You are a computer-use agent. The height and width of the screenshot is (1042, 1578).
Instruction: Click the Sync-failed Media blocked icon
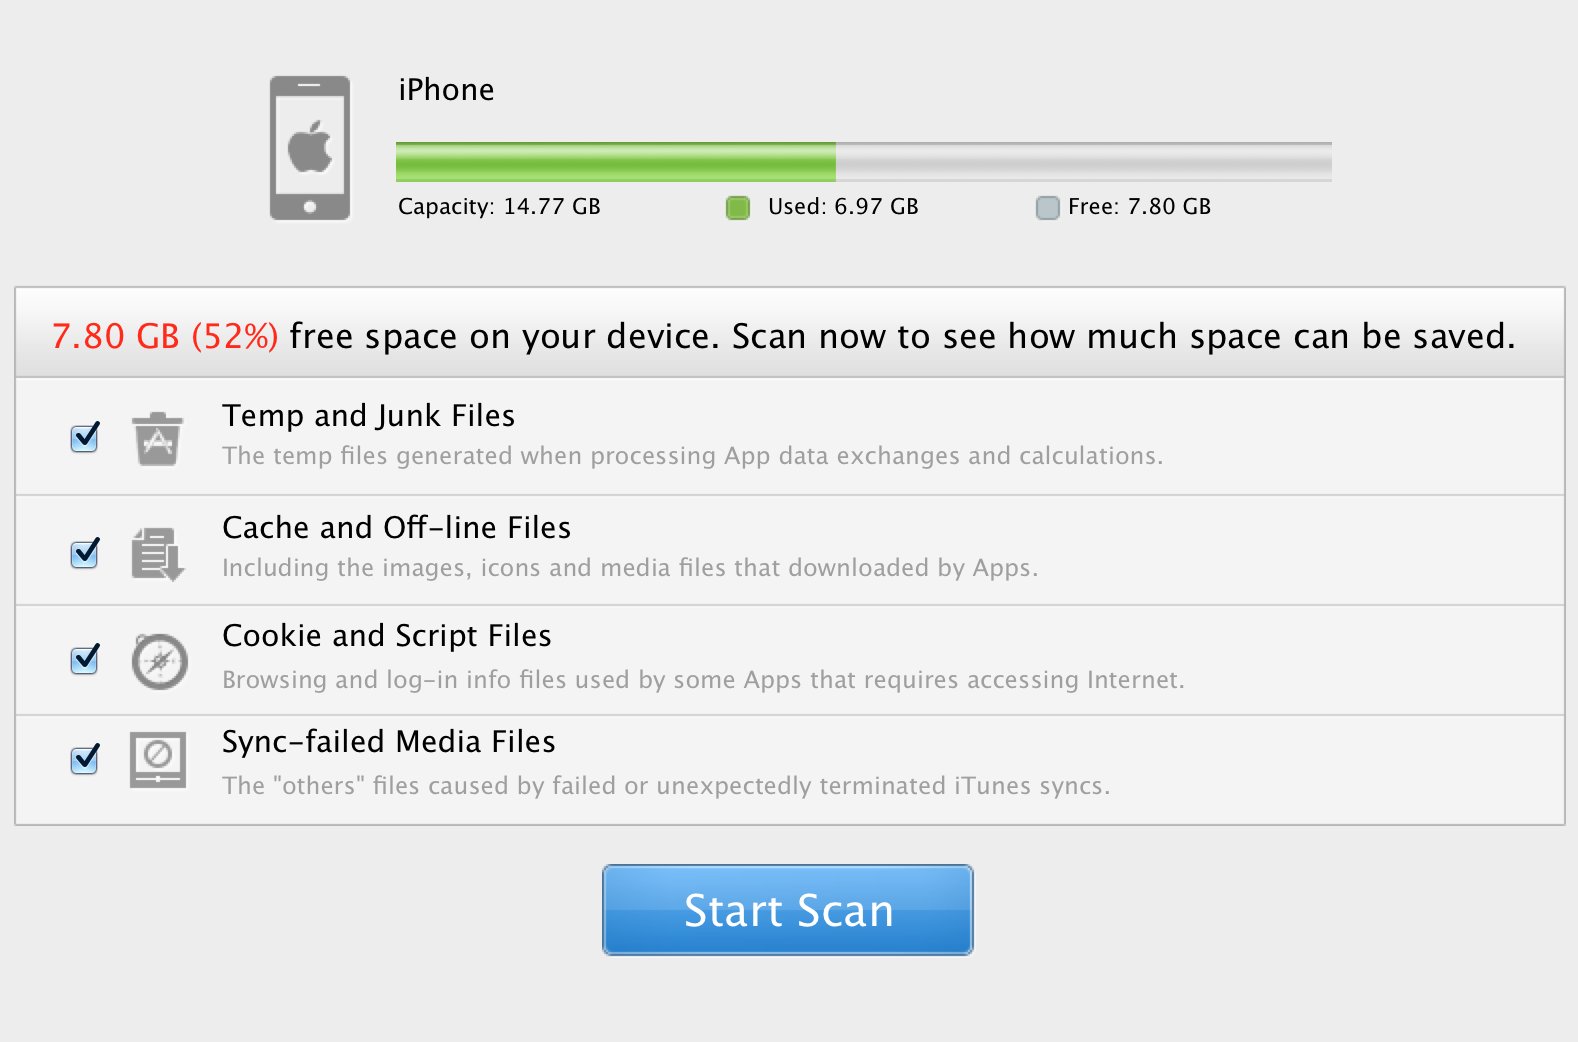click(x=158, y=760)
